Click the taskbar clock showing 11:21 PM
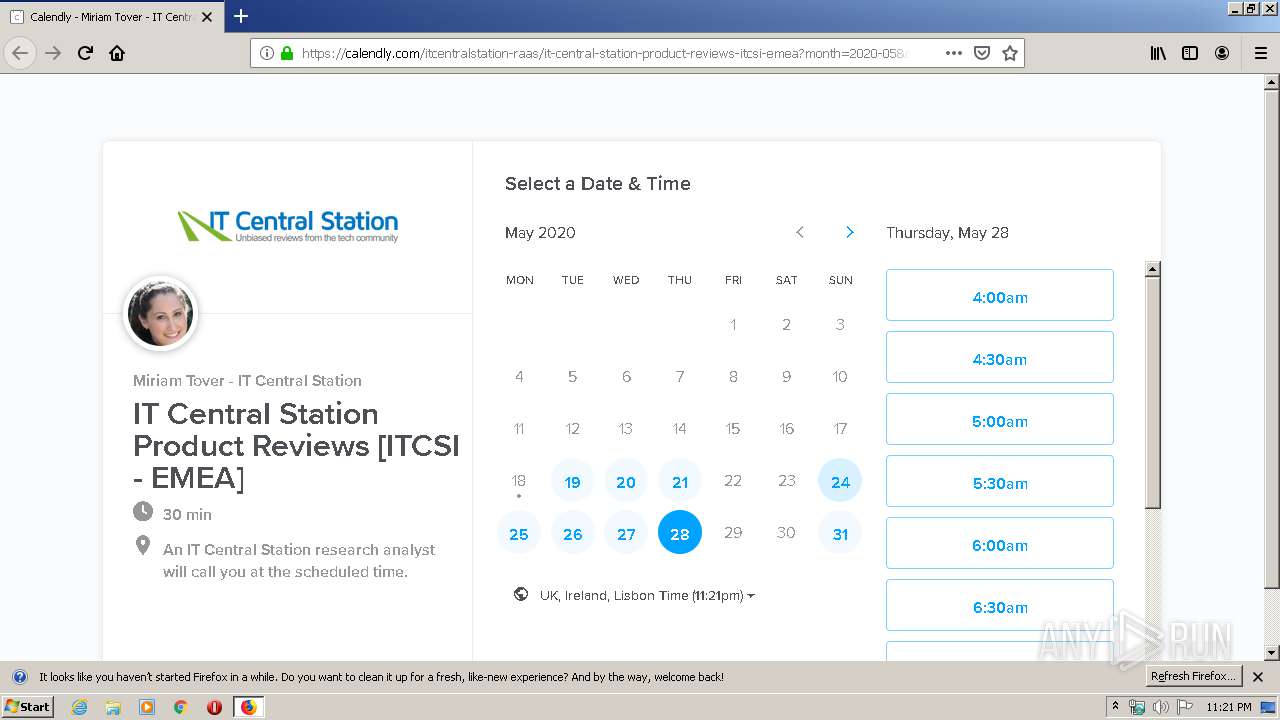Image resolution: width=1280 pixels, height=720 pixels. (x=1229, y=707)
